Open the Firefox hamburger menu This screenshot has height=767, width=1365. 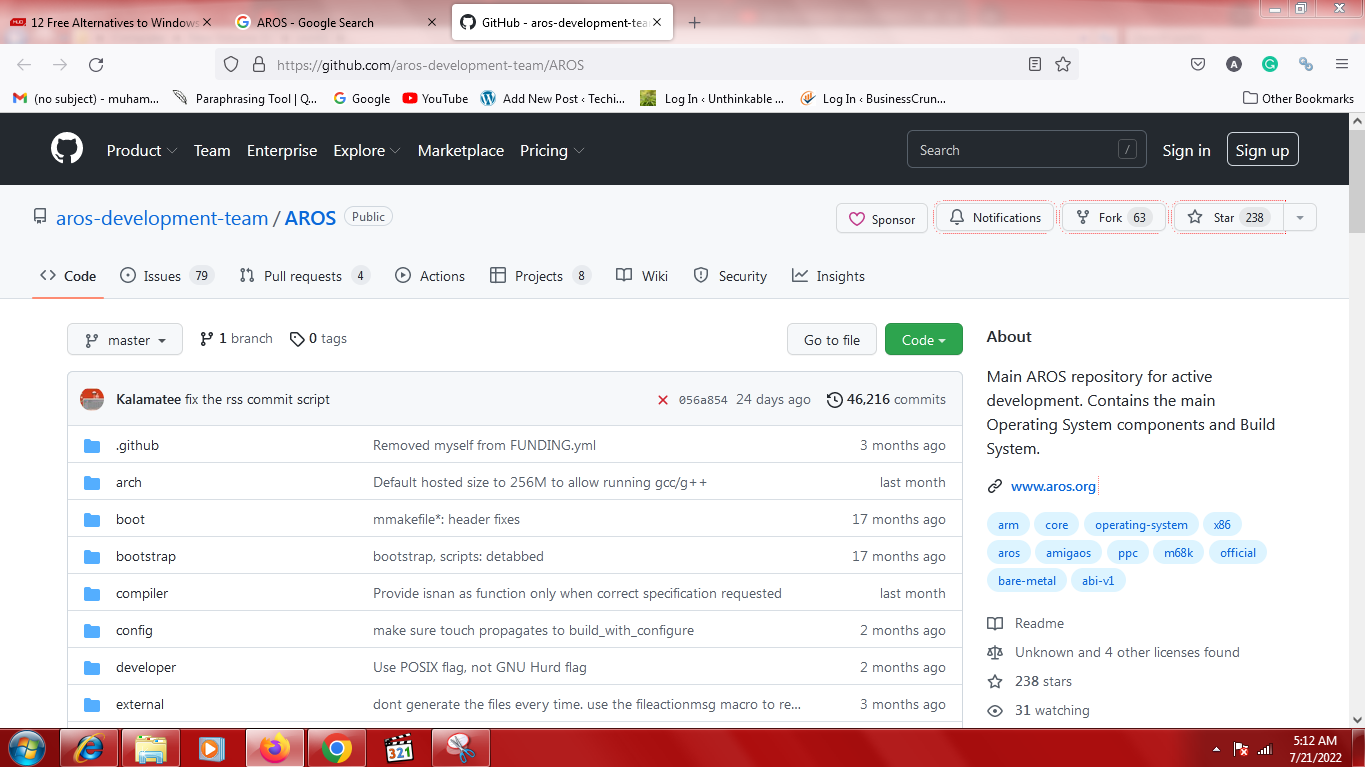(1342, 64)
